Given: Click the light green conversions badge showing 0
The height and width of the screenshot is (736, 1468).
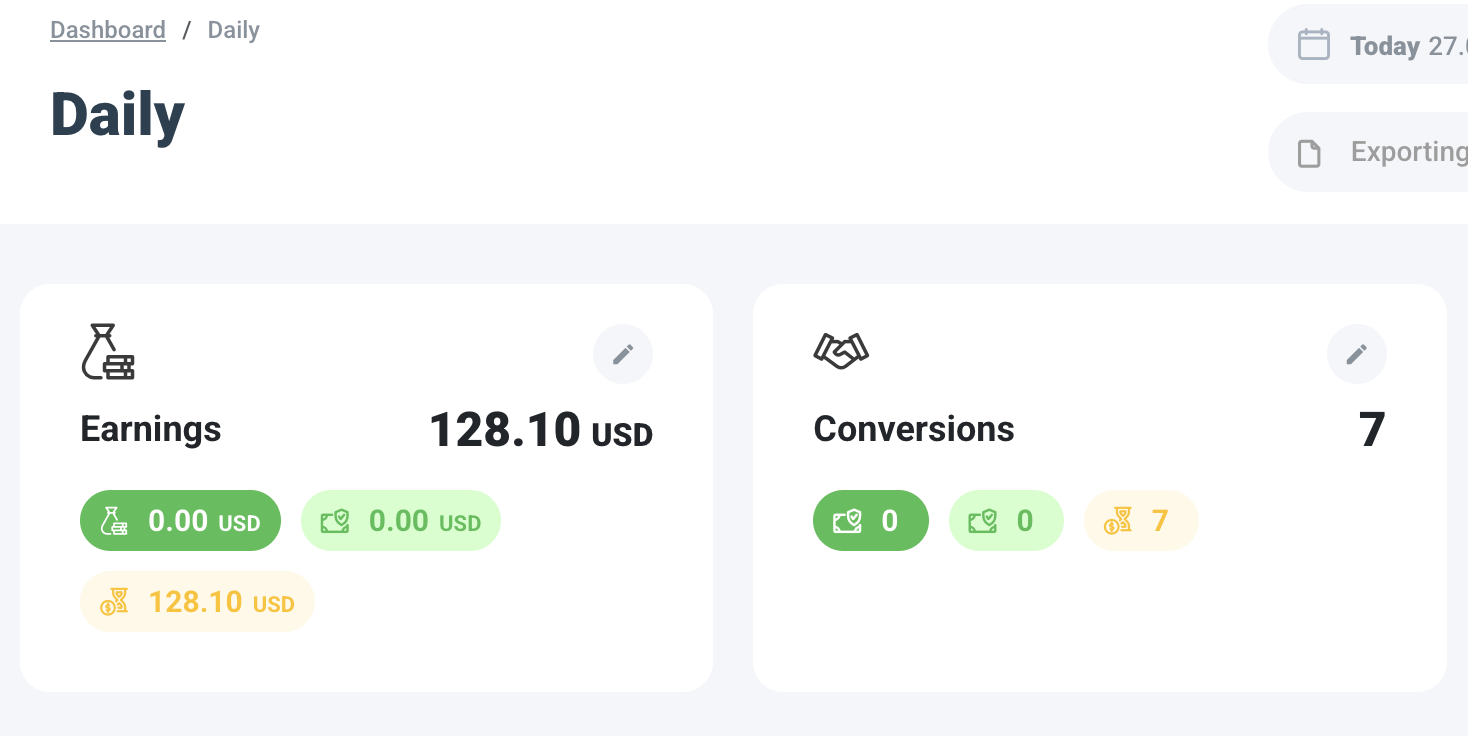Looking at the screenshot, I should 1005,520.
